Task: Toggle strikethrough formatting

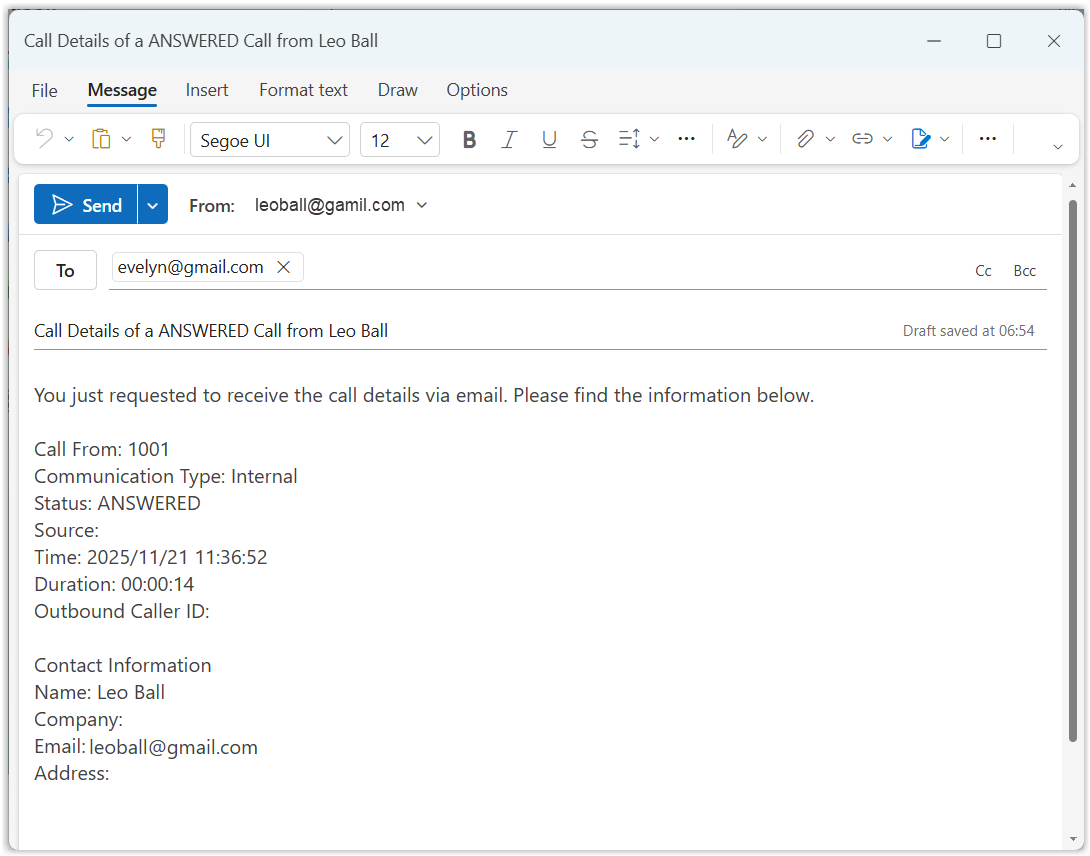Action: coord(589,140)
